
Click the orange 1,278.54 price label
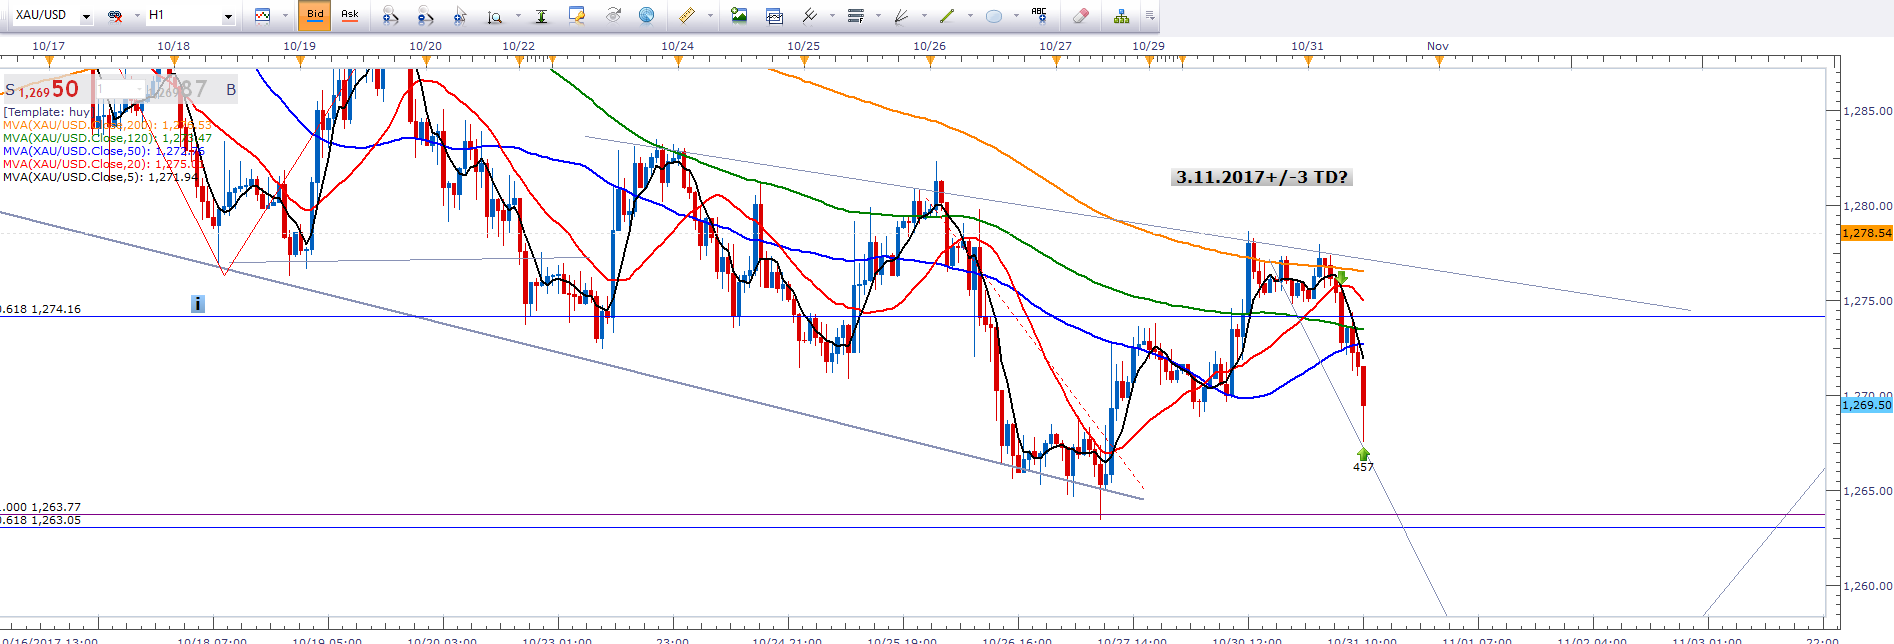(x=1866, y=233)
